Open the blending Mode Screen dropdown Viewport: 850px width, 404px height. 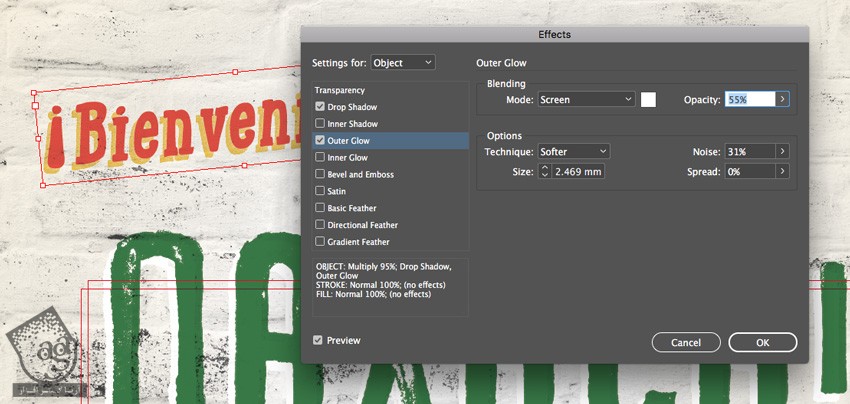[x=586, y=99]
